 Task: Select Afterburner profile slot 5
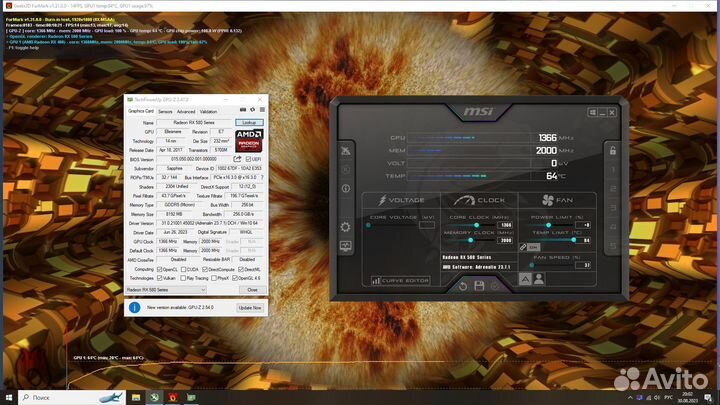point(613,246)
